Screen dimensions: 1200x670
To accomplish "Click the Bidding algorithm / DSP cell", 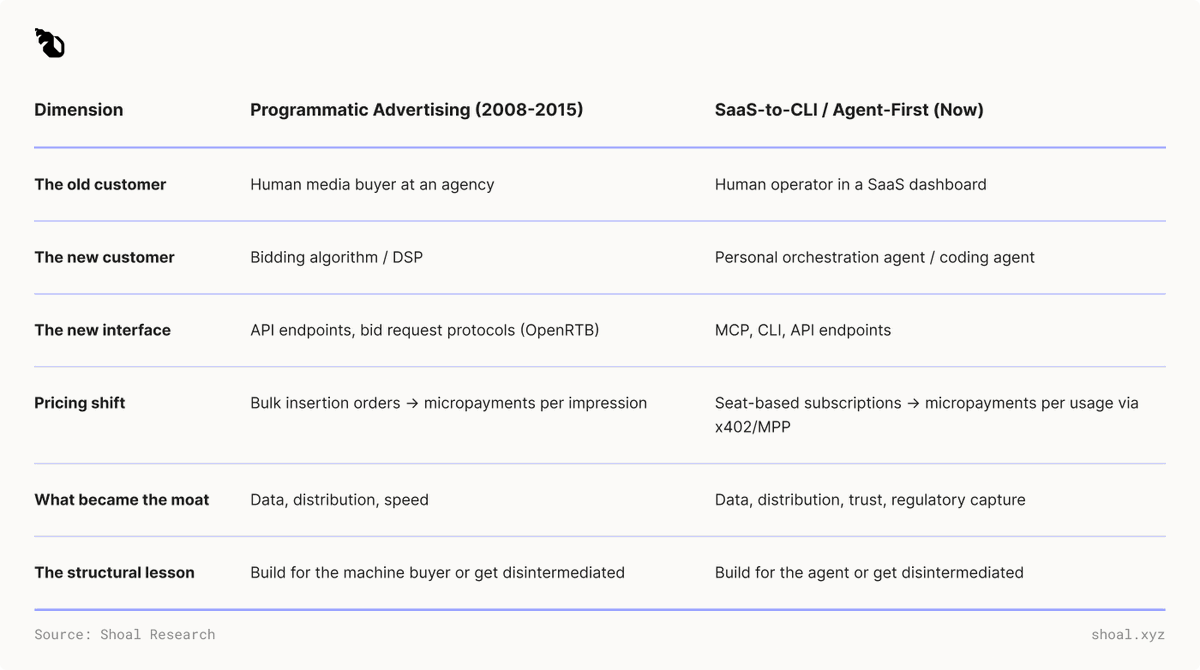I will [336, 257].
